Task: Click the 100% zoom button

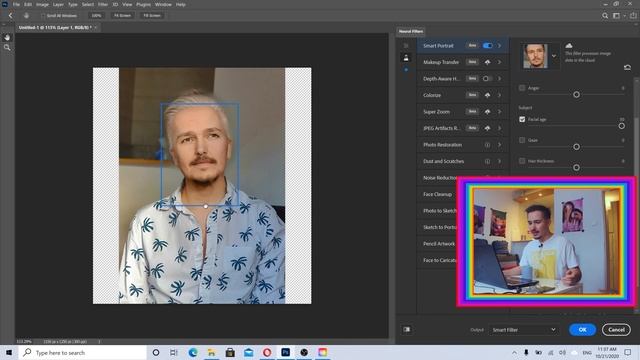Action: (x=96, y=16)
